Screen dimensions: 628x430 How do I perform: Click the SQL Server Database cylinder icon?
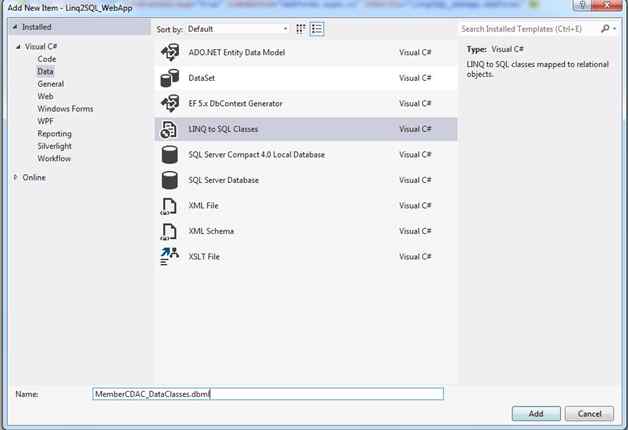click(169, 180)
